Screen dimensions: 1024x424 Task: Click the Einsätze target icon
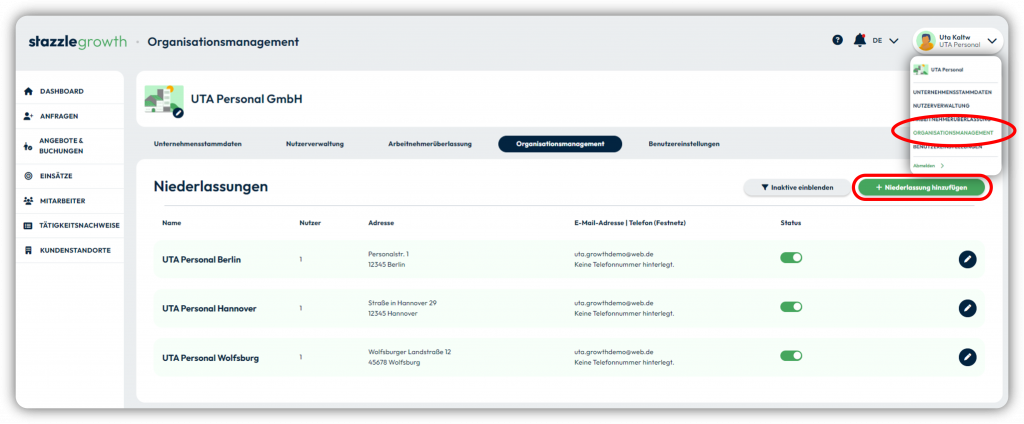click(27, 176)
